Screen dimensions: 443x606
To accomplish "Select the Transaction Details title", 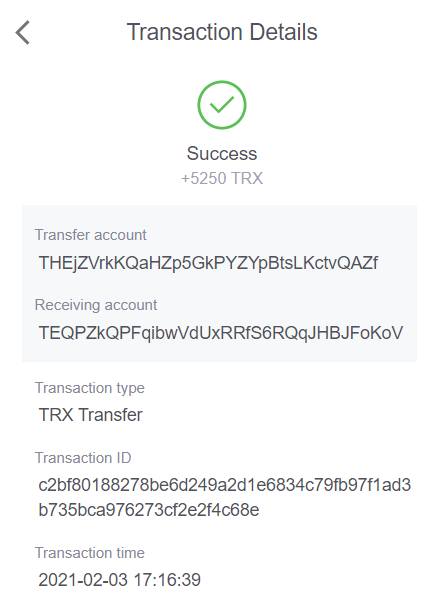I will click(x=222, y=32).
